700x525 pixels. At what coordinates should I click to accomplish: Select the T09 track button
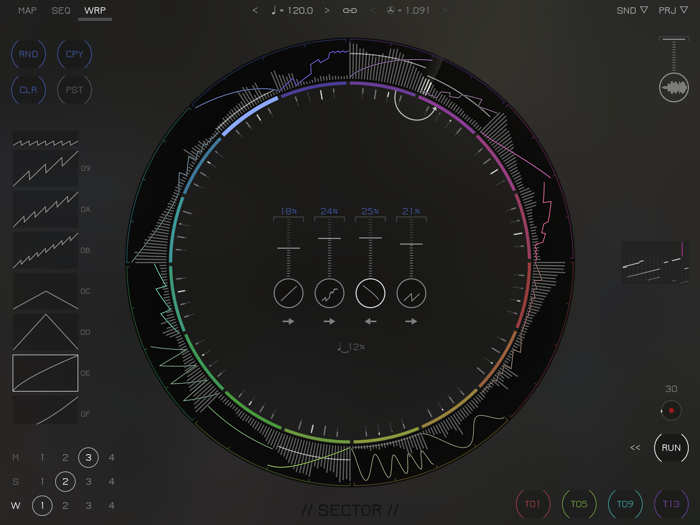coord(625,504)
